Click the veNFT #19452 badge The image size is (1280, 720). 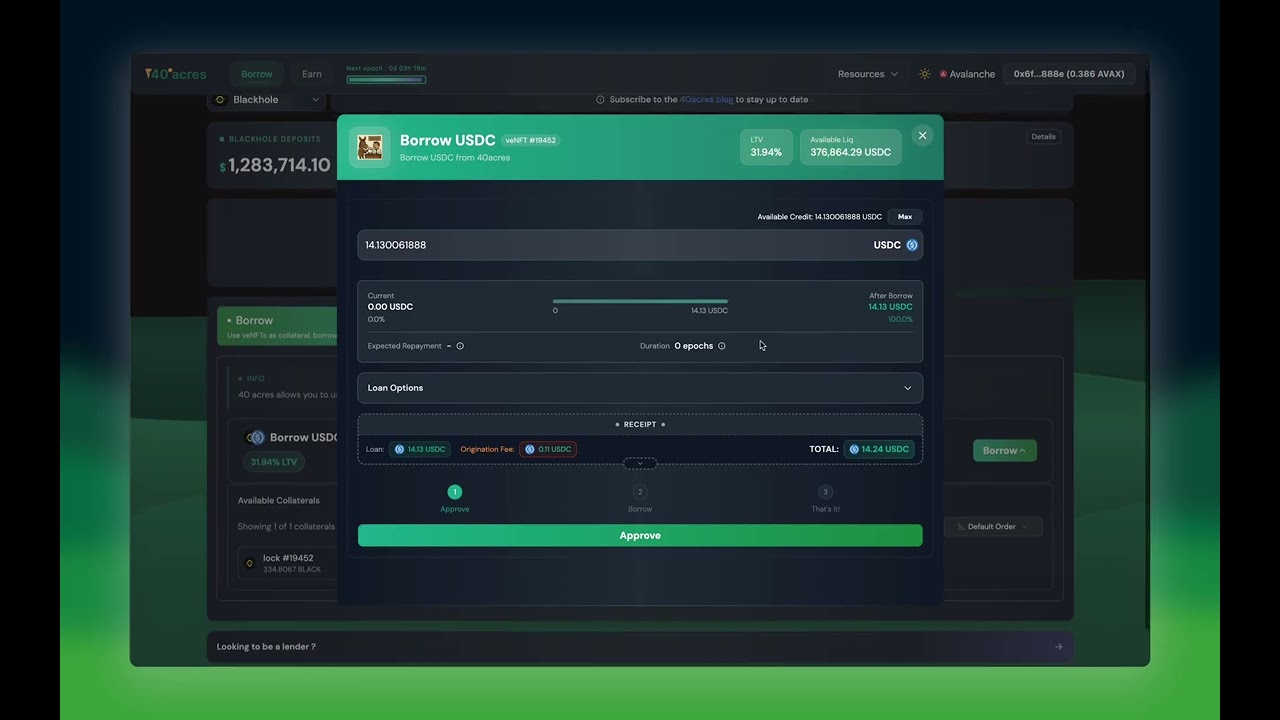[x=531, y=141]
